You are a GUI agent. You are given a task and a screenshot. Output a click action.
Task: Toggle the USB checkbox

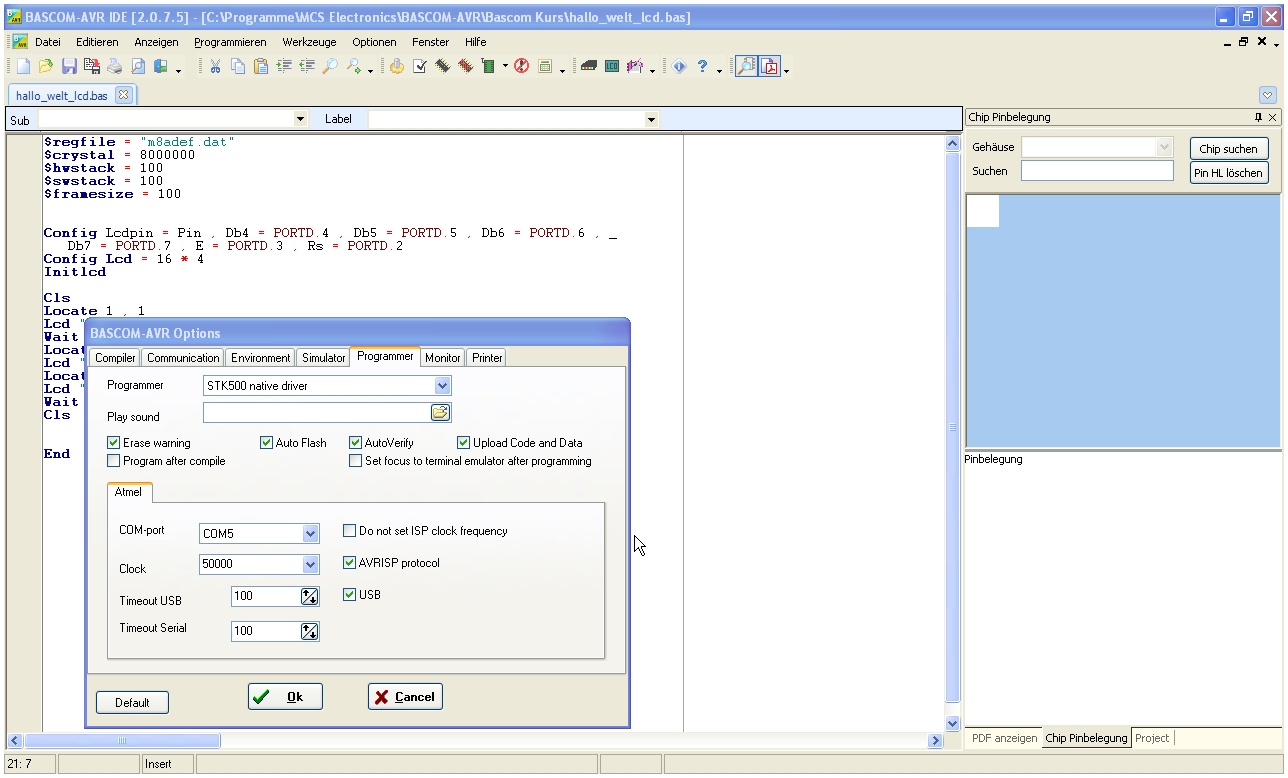[349, 595]
